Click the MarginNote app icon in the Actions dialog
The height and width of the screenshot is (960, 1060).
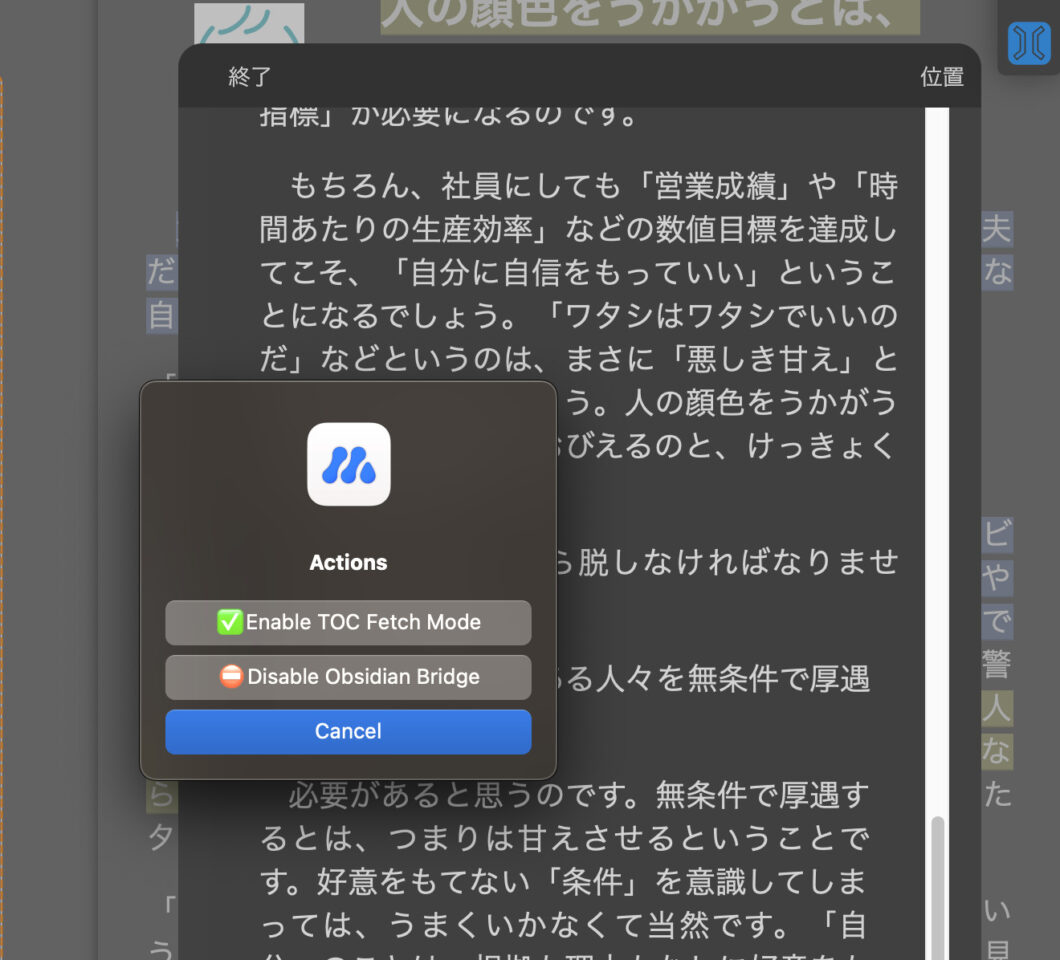(x=348, y=464)
